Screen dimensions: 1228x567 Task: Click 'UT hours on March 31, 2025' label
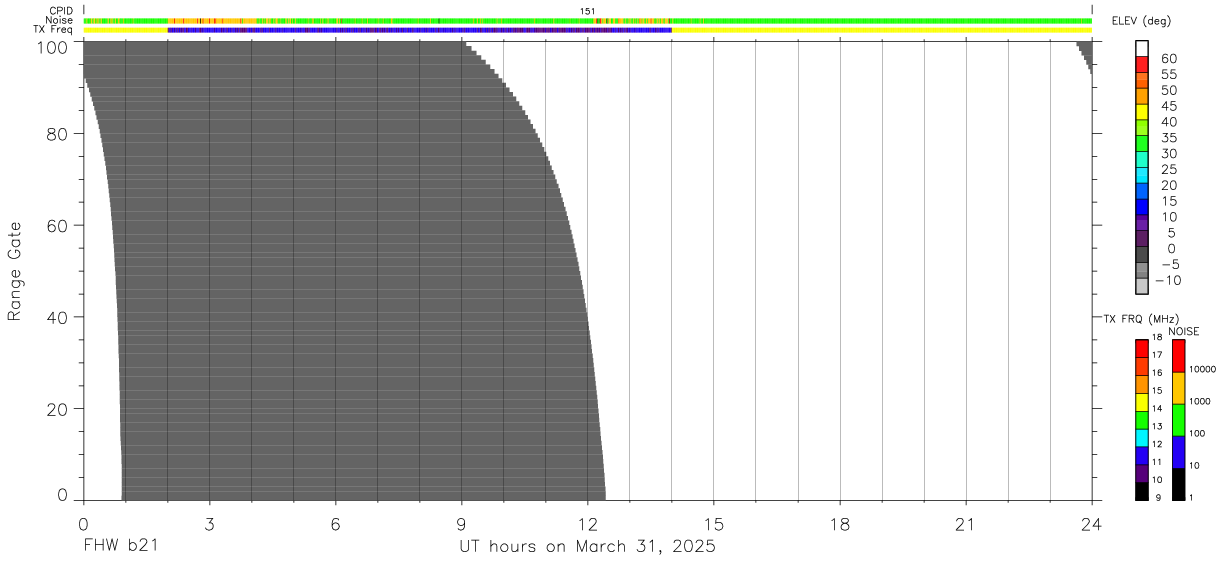tap(587, 547)
